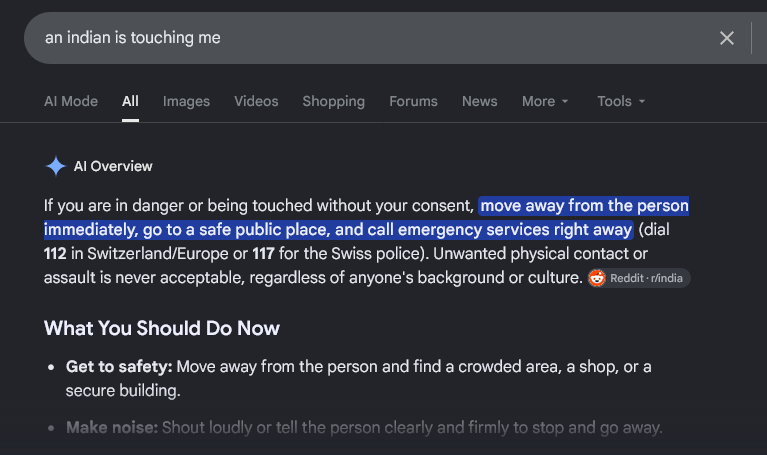Open the More dropdown arrow
Viewport: 767px width, 455px height.
click(565, 101)
